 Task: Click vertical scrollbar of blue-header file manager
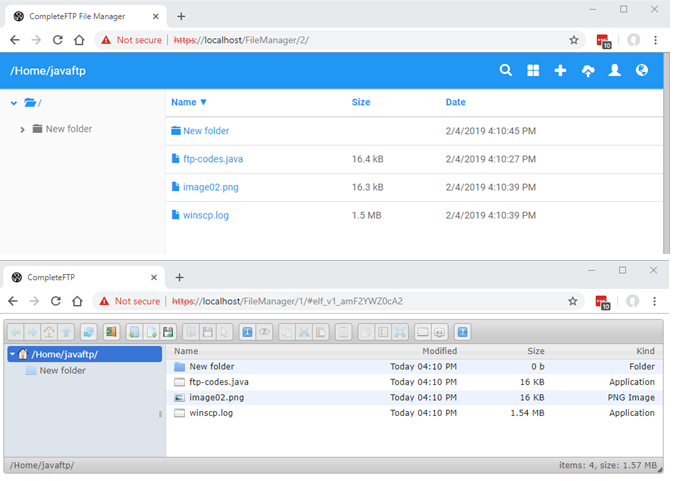(x=666, y=152)
